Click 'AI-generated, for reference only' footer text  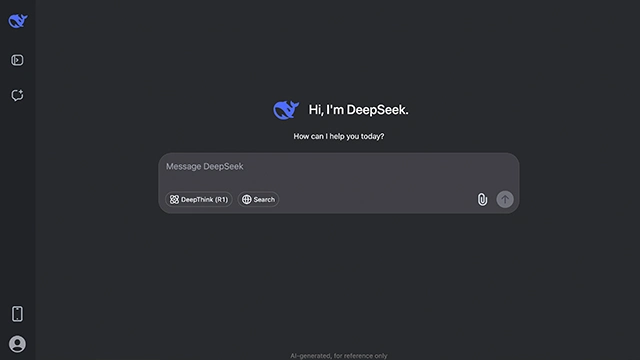pos(339,356)
